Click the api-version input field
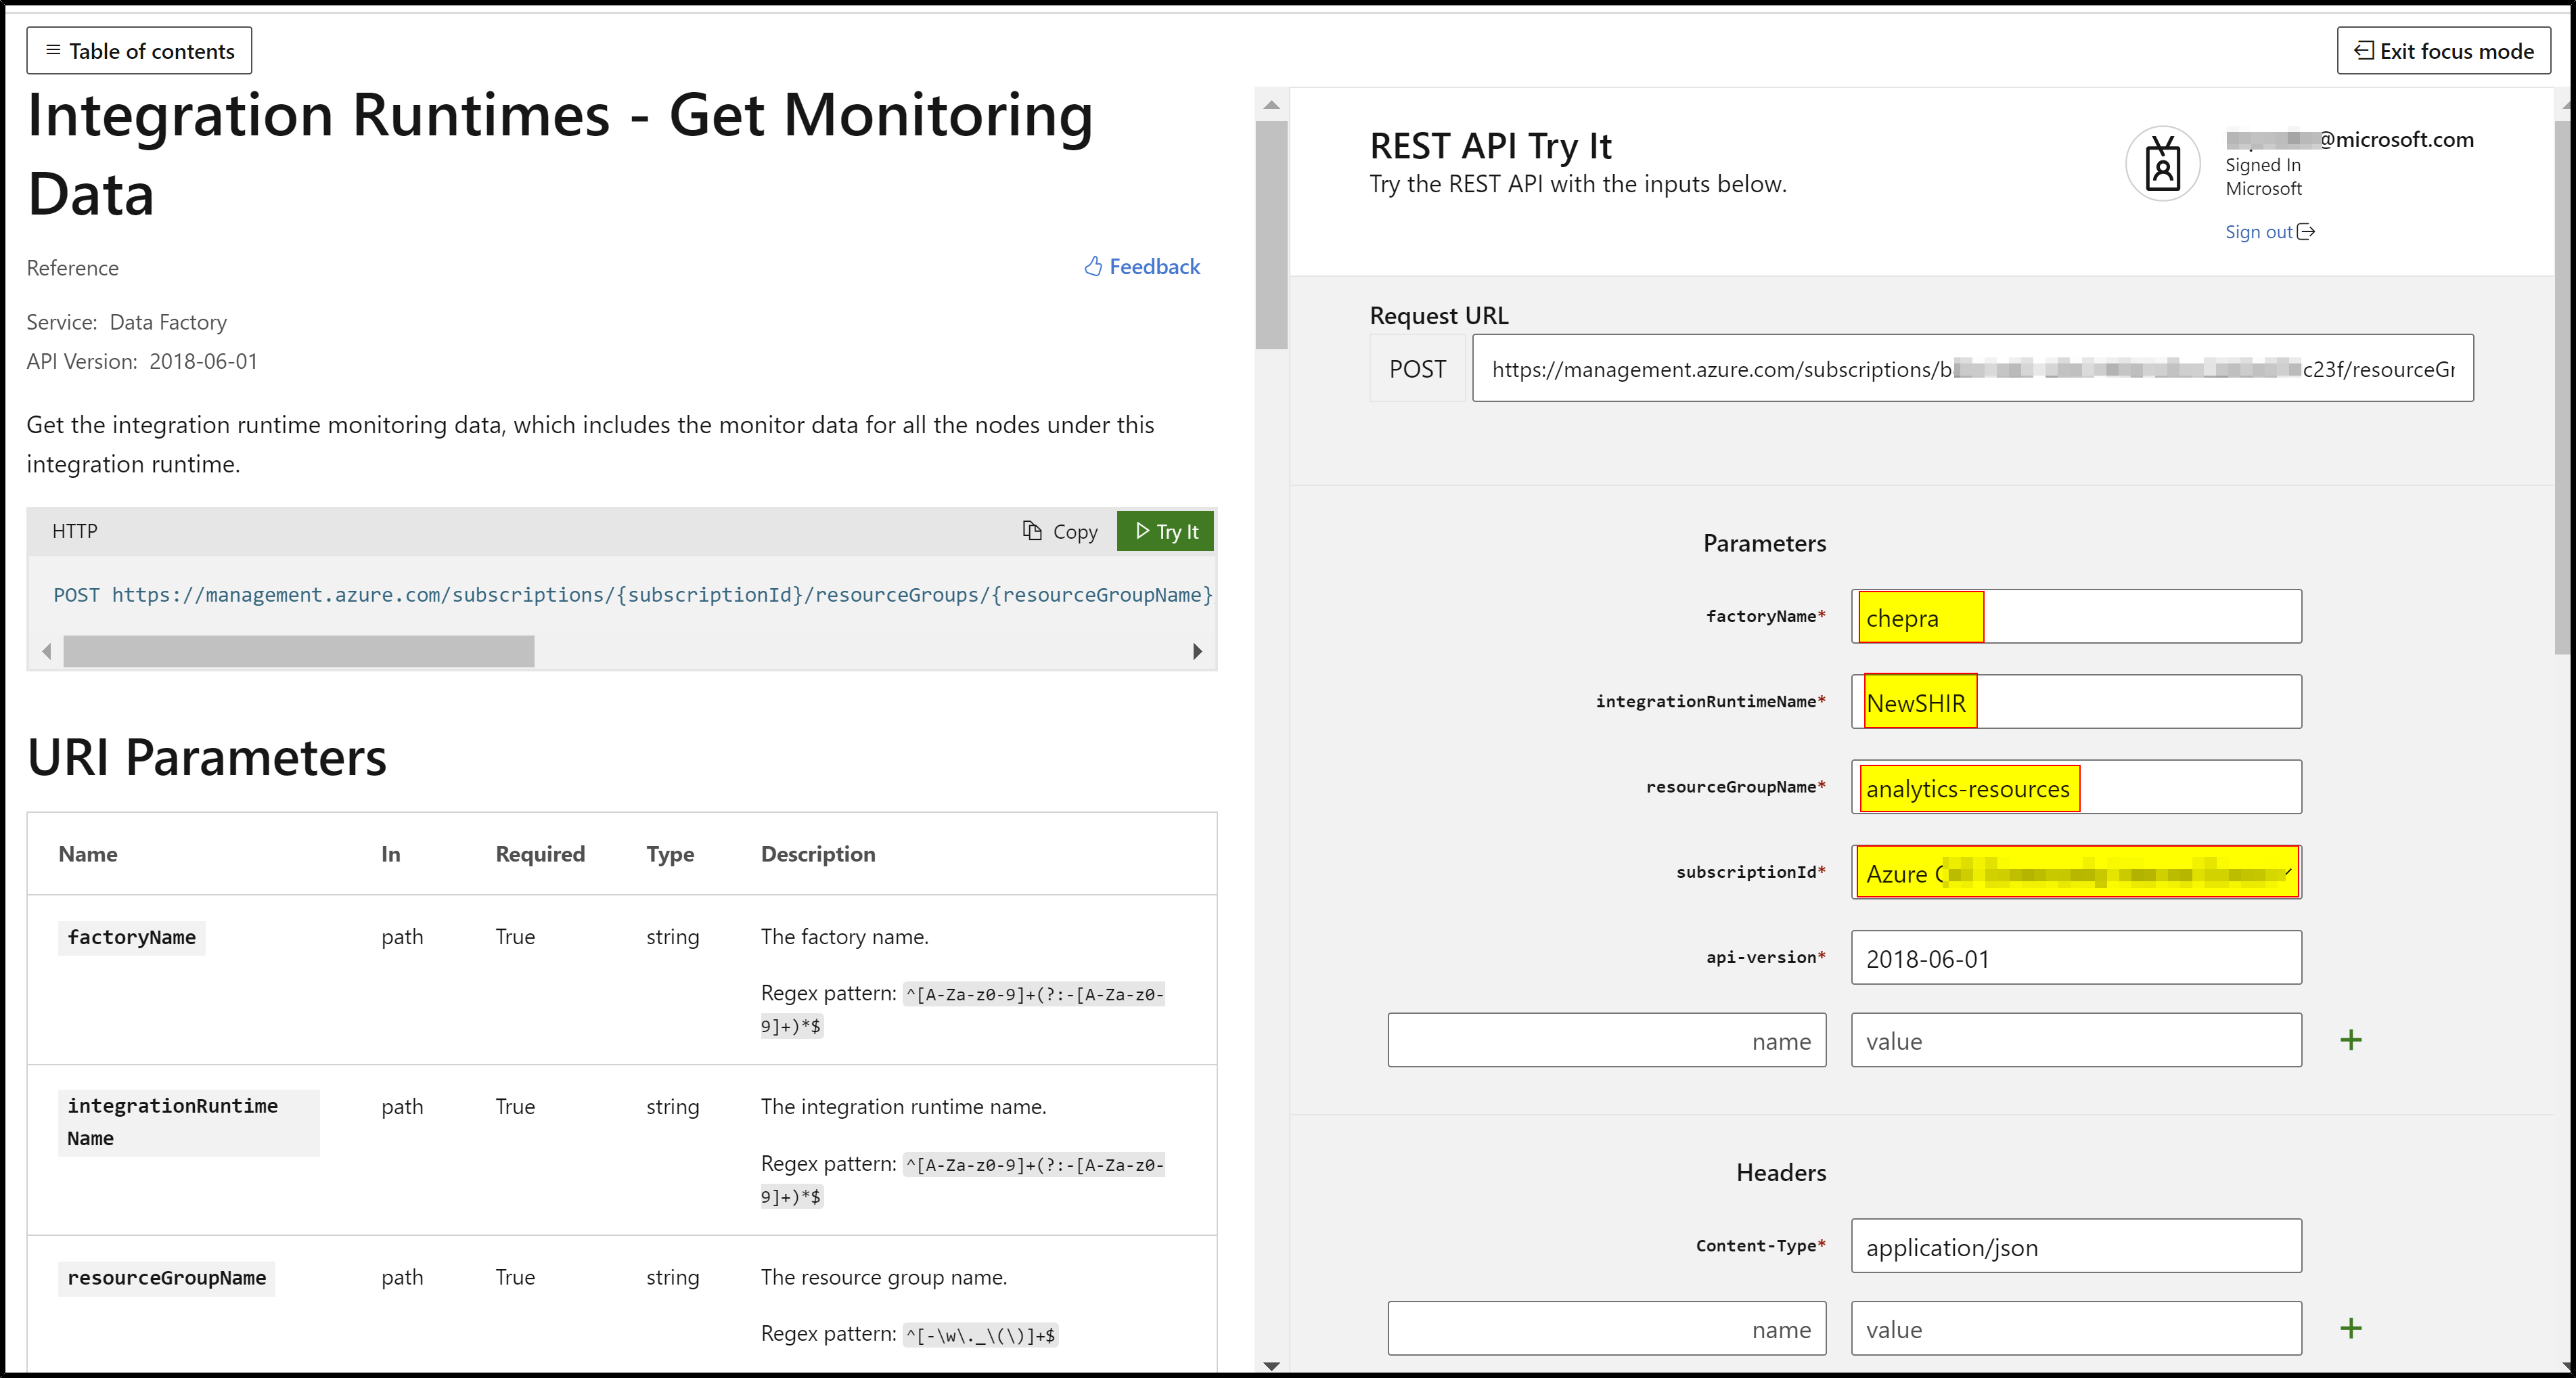The image size is (2576, 1378). tap(2076, 958)
